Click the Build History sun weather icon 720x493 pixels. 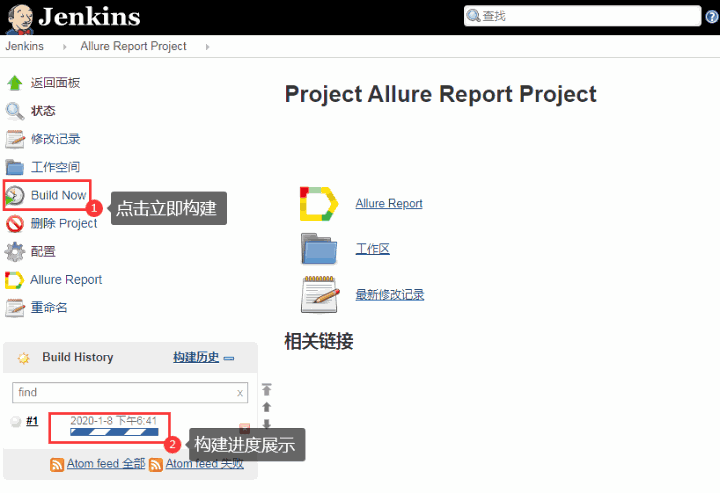coord(23,358)
